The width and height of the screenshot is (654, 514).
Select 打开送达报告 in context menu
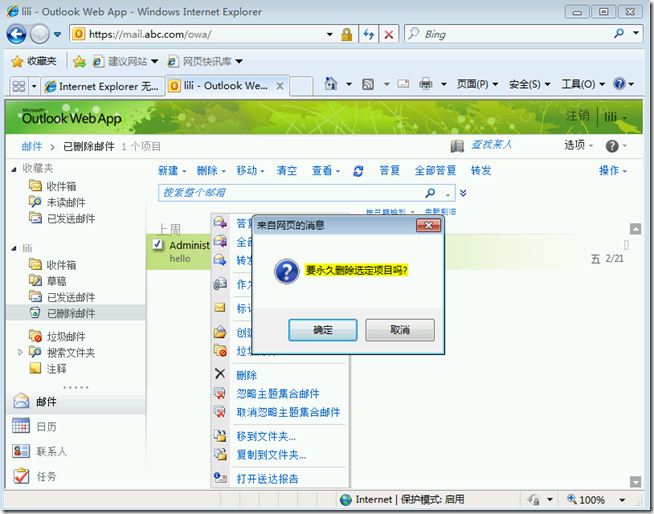click(x=267, y=479)
